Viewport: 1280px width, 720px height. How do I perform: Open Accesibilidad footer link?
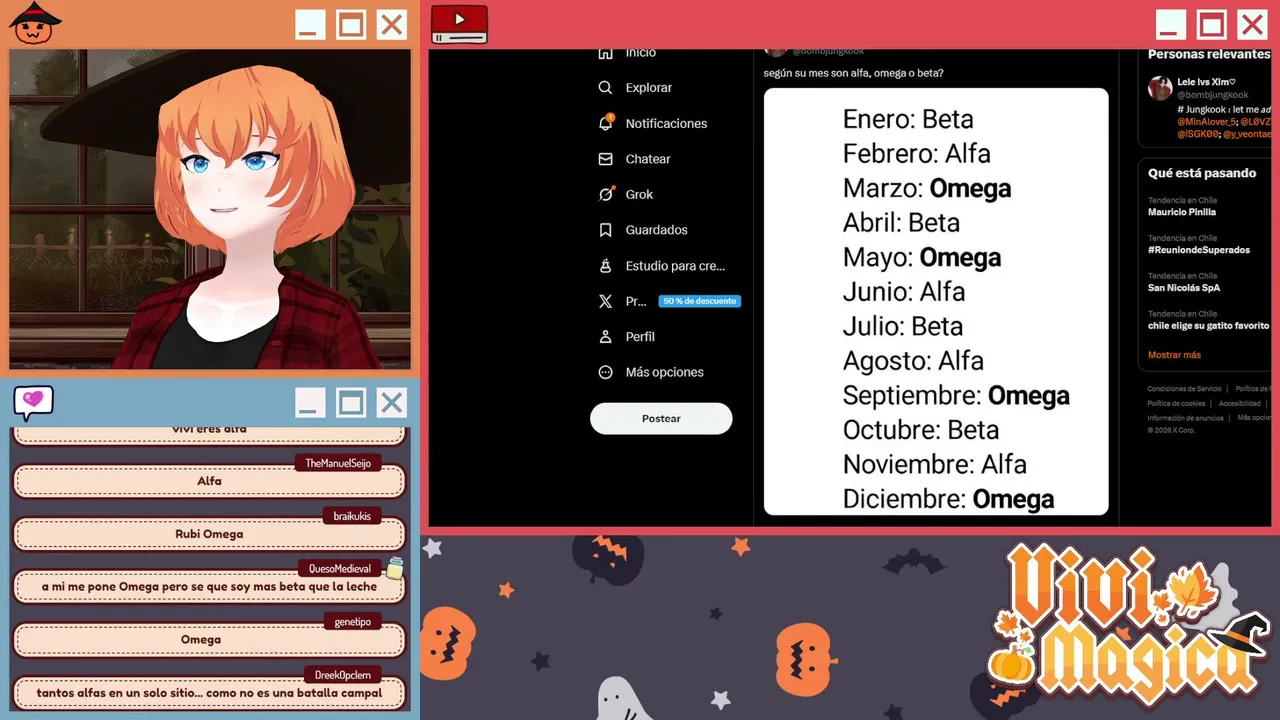(1239, 403)
